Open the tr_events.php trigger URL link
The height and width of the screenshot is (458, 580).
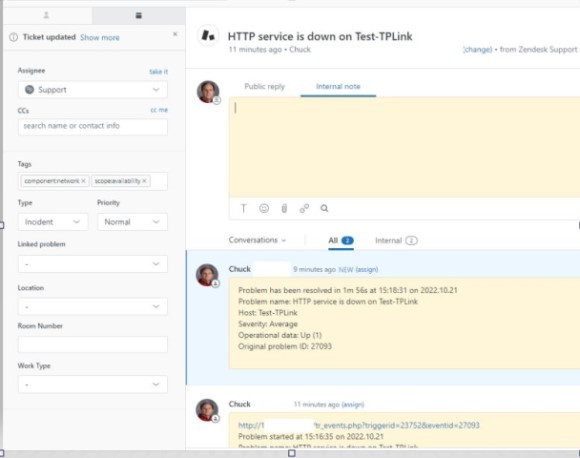pyautogui.click(x=359, y=425)
